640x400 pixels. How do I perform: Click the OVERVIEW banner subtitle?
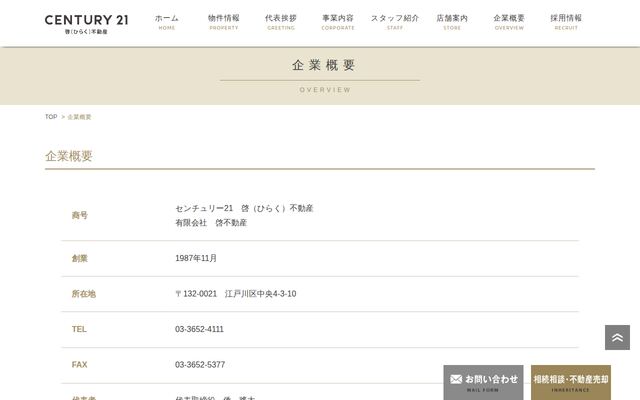coord(325,90)
